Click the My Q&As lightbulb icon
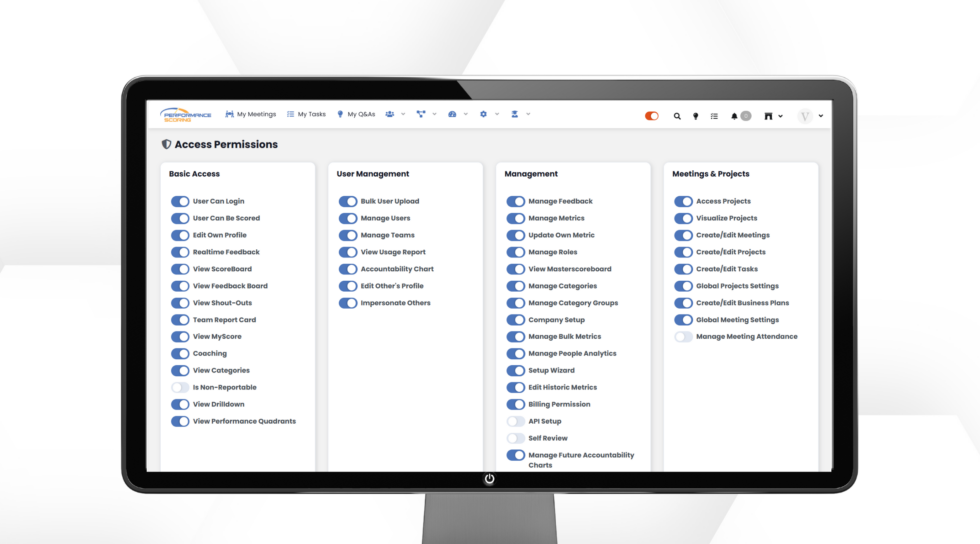This screenshot has height=544, width=980. point(340,114)
